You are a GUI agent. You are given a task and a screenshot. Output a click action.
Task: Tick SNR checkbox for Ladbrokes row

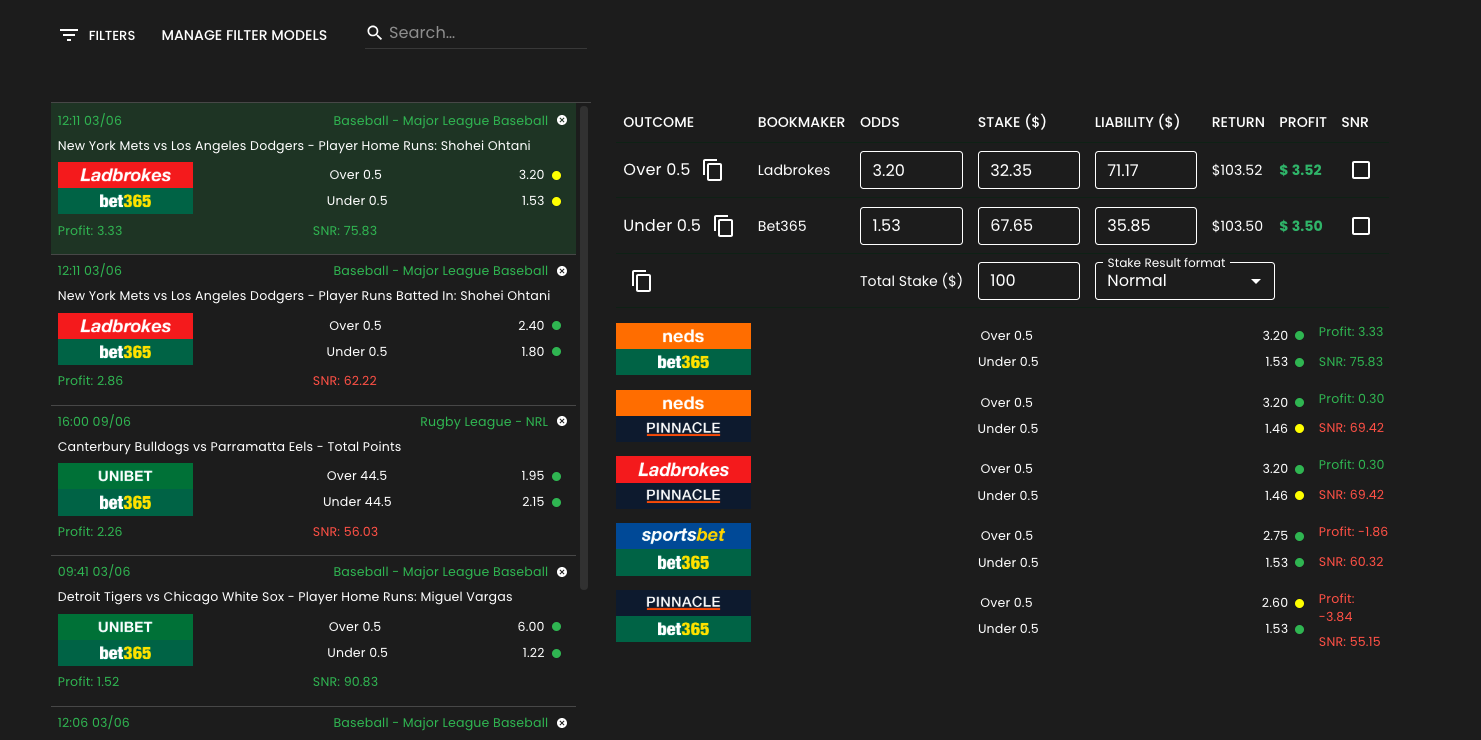(x=1360, y=170)
